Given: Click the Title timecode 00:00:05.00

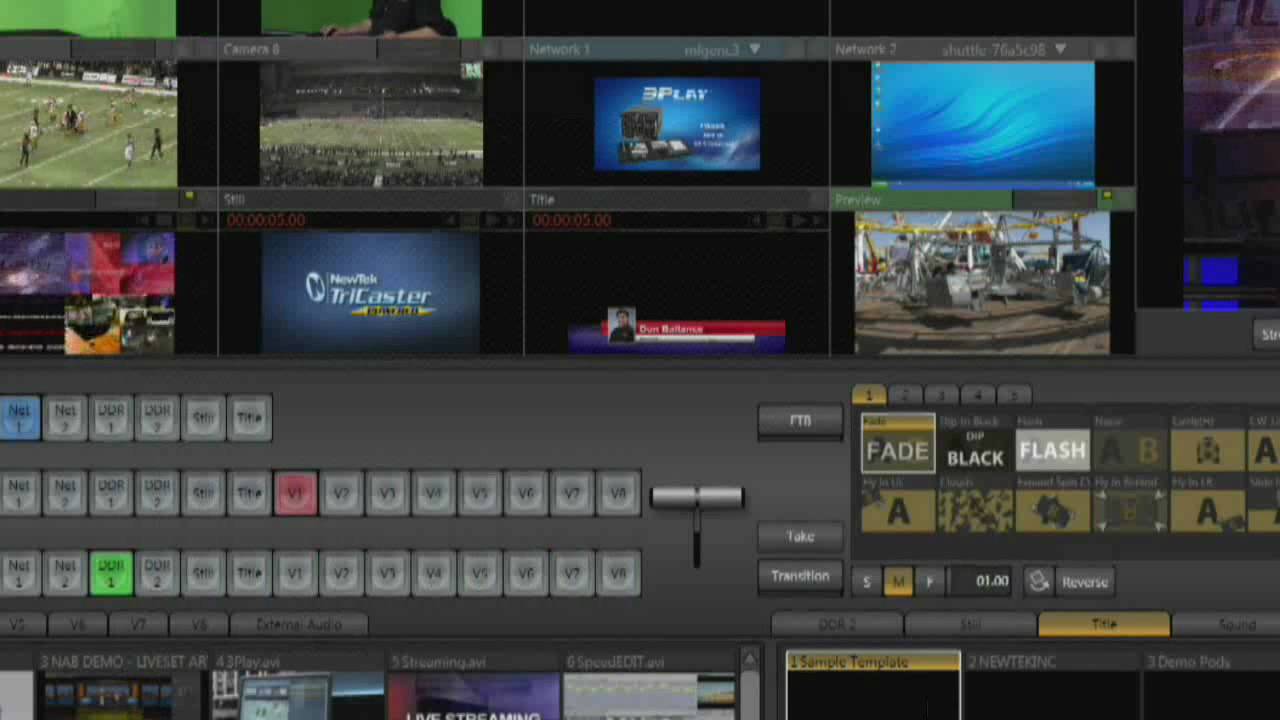Looking at the screenshot, I should pos(572,220).
